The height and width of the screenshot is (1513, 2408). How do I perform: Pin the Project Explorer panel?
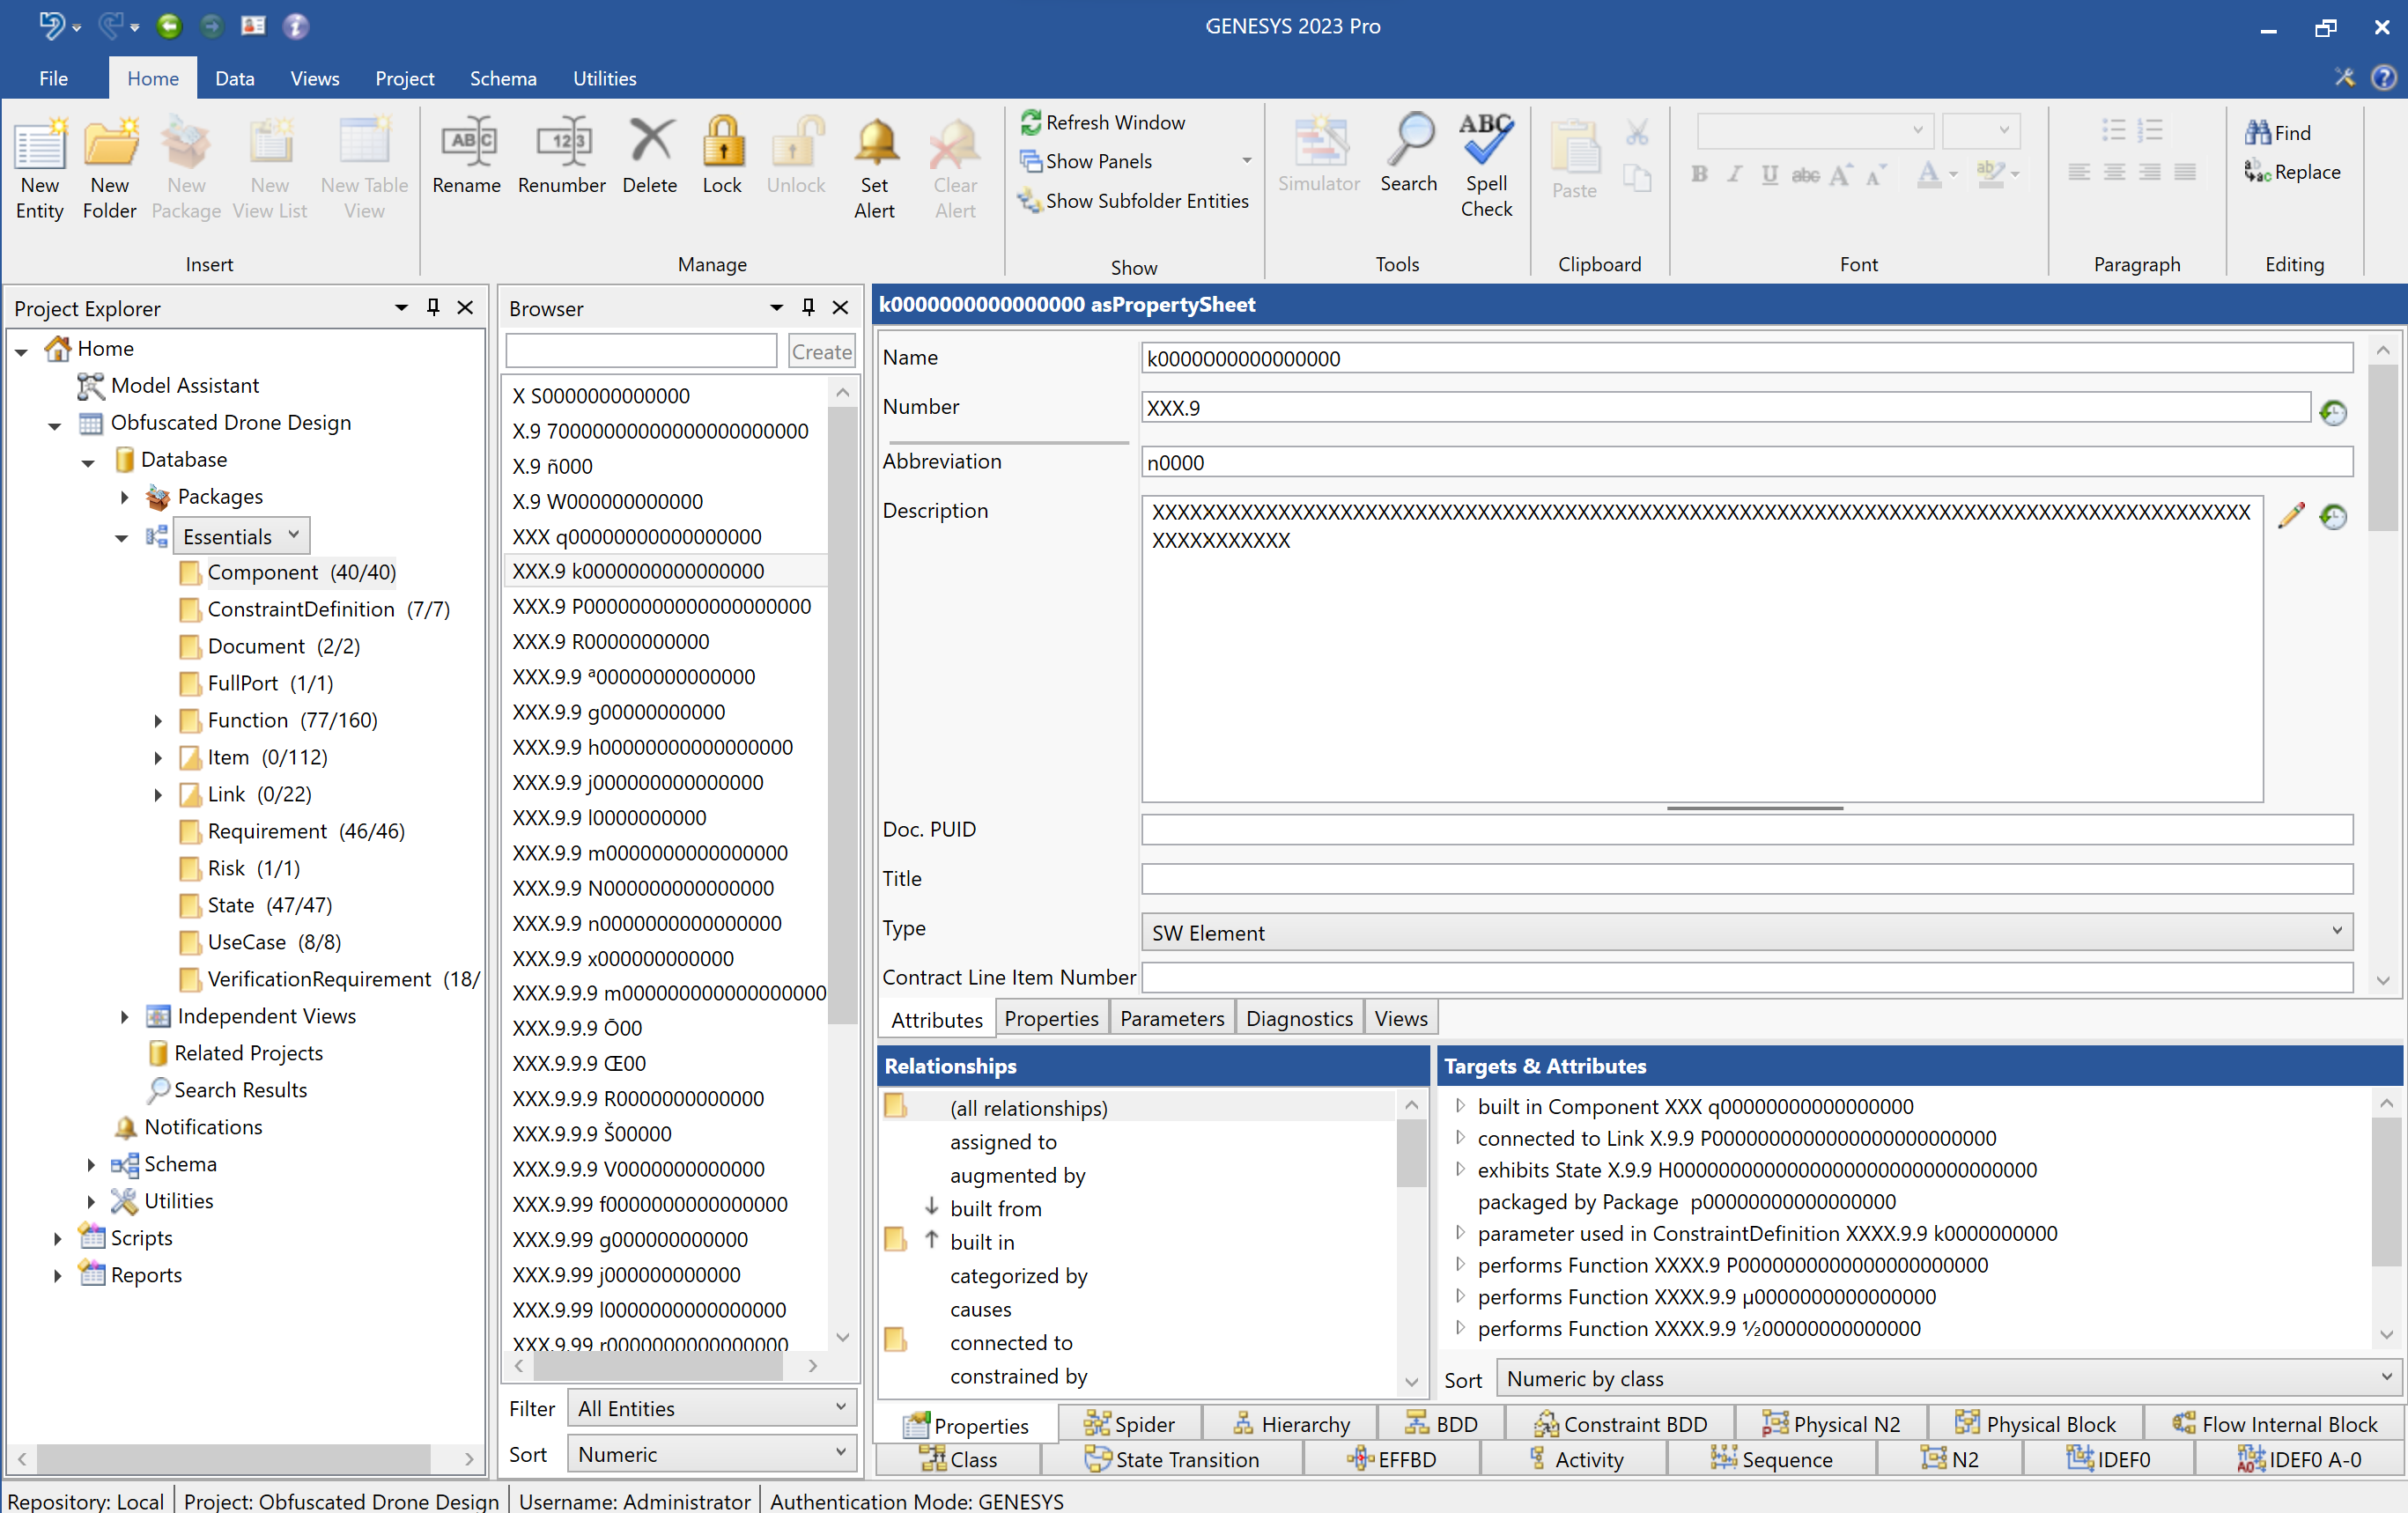tap(433, 308)
